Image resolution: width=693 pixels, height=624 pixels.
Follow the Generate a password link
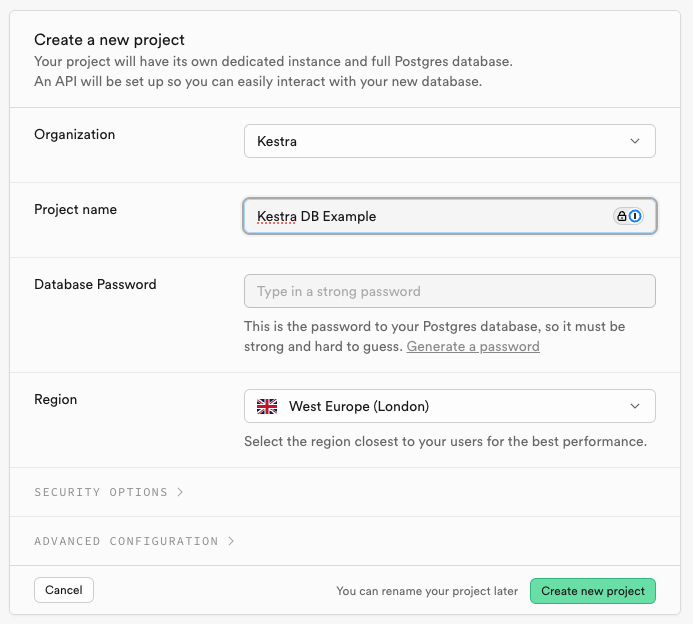pos(473,346)
